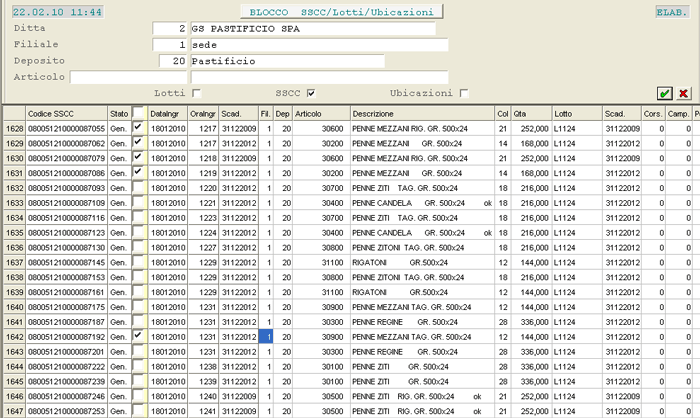
Task: Check the checkbox in row 1637
Action: point(139,262)
